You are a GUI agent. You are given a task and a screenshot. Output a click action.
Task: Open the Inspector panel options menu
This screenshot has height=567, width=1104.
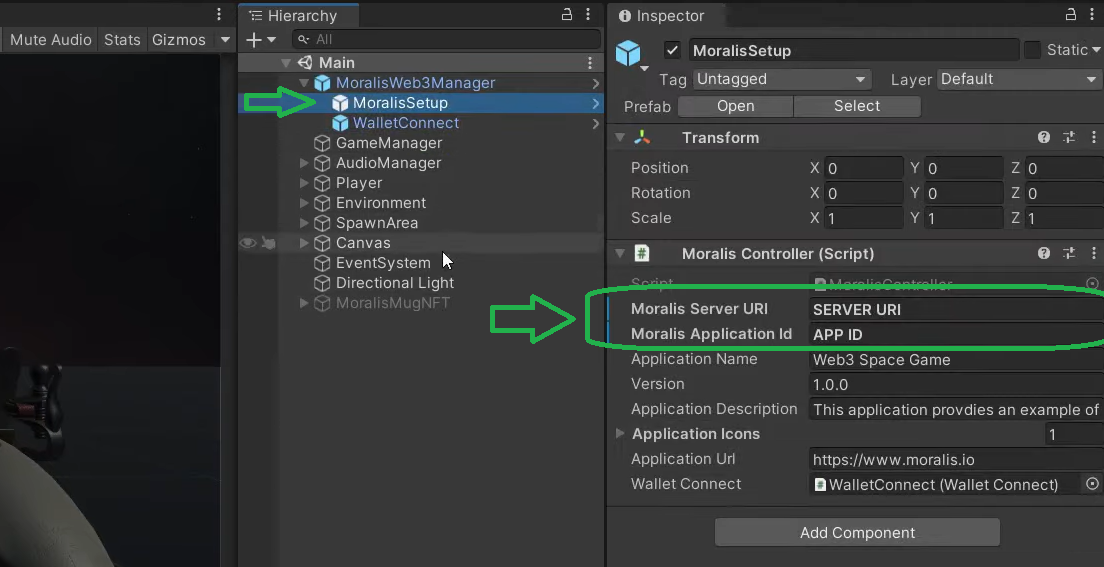[x=1093, y=15]
